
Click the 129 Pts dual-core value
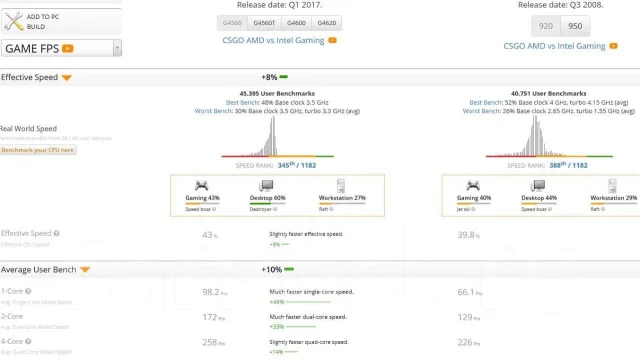click(x=469, y=317)
